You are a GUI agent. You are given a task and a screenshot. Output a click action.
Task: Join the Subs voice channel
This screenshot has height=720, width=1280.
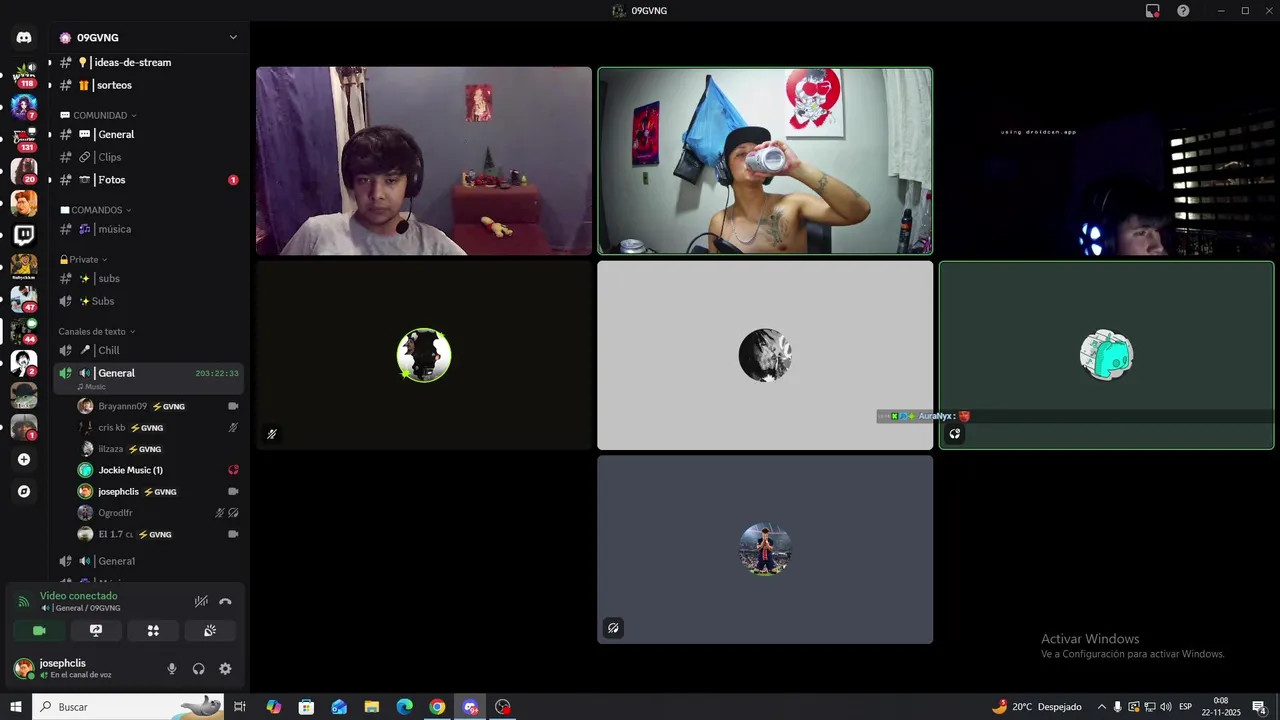(148, 301)
